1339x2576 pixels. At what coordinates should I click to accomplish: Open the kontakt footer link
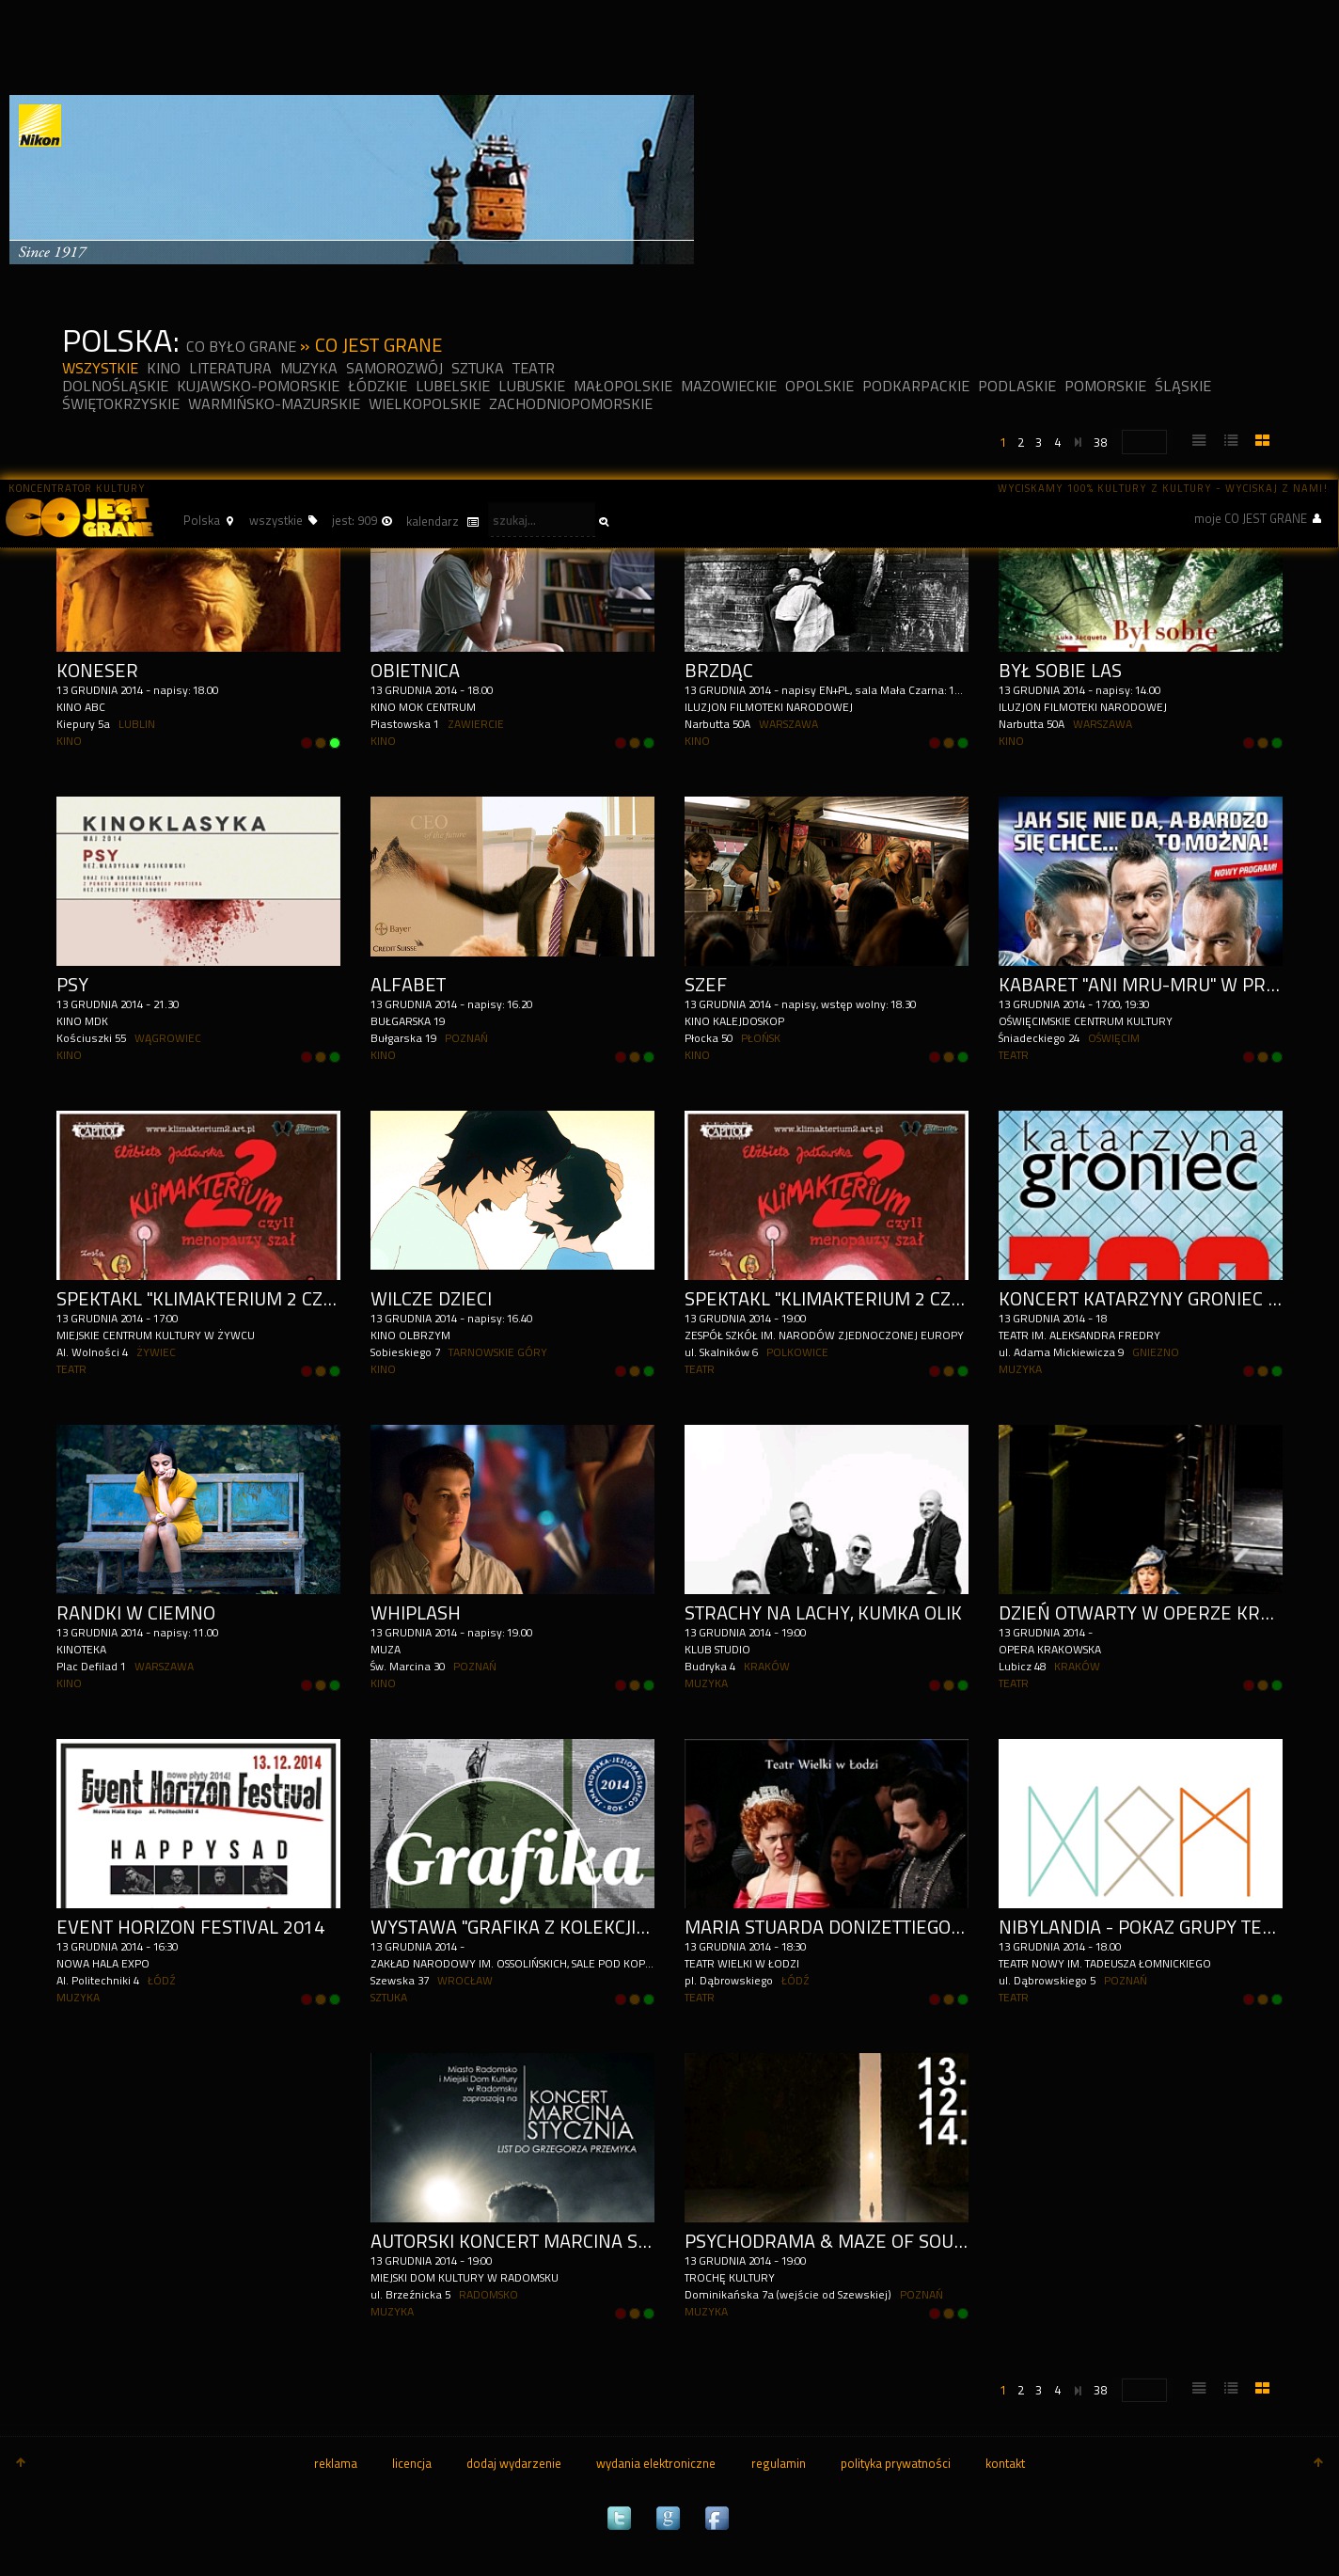coord(1005,2463)
